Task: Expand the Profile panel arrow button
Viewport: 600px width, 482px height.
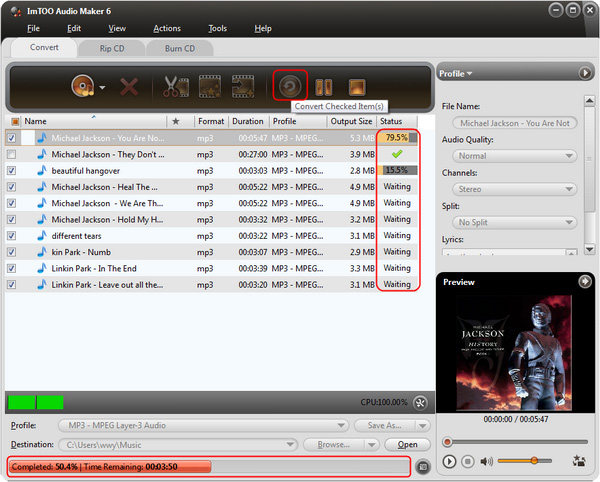Action: [x=585, y=73]
